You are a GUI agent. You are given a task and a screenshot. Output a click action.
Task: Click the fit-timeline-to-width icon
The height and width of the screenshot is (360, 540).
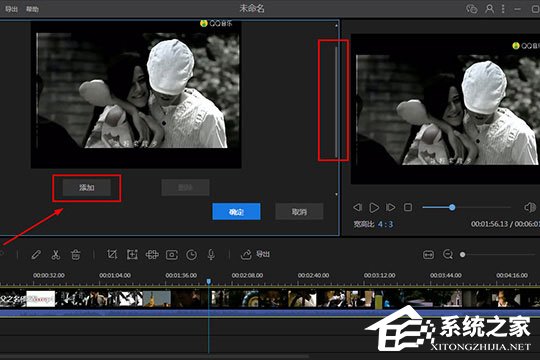pyautogui.click(x=428, y=255)
